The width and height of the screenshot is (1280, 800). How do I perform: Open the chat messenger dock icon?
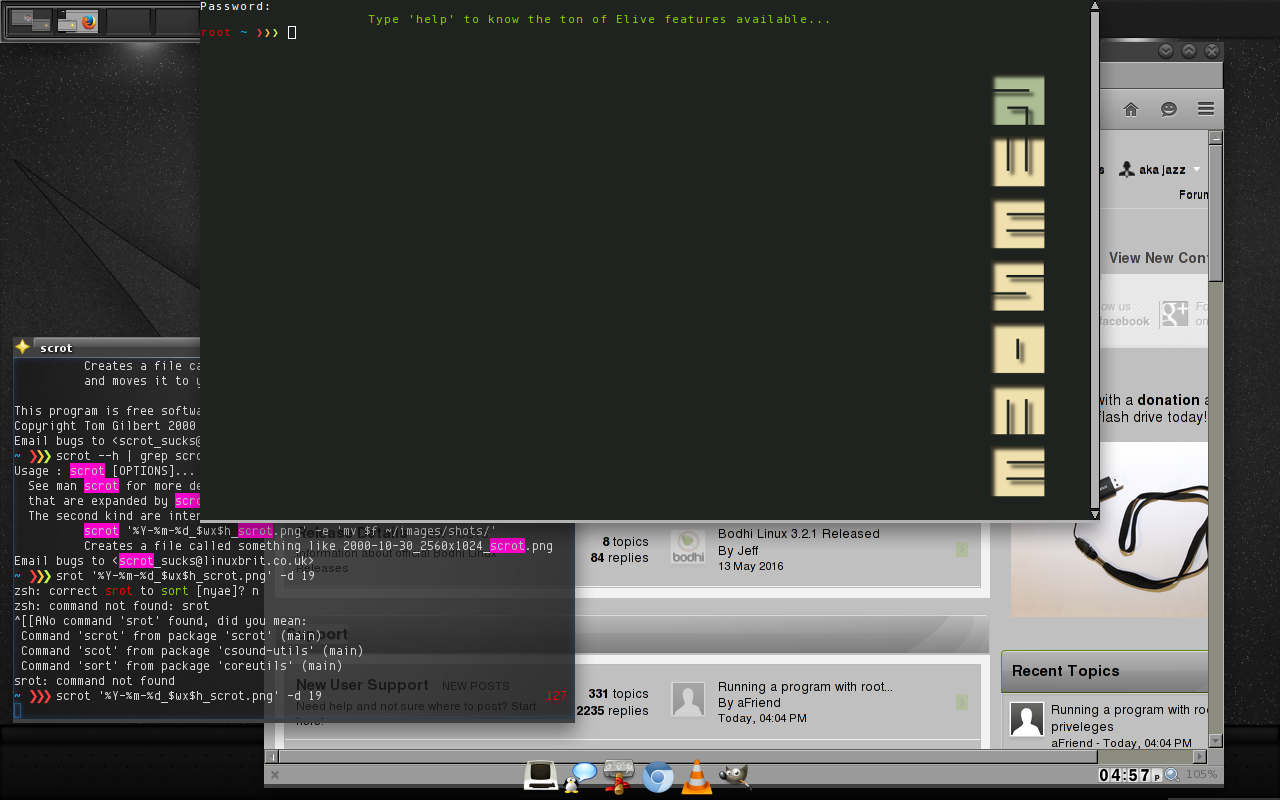pyautogui.click(x=580, y=776)
